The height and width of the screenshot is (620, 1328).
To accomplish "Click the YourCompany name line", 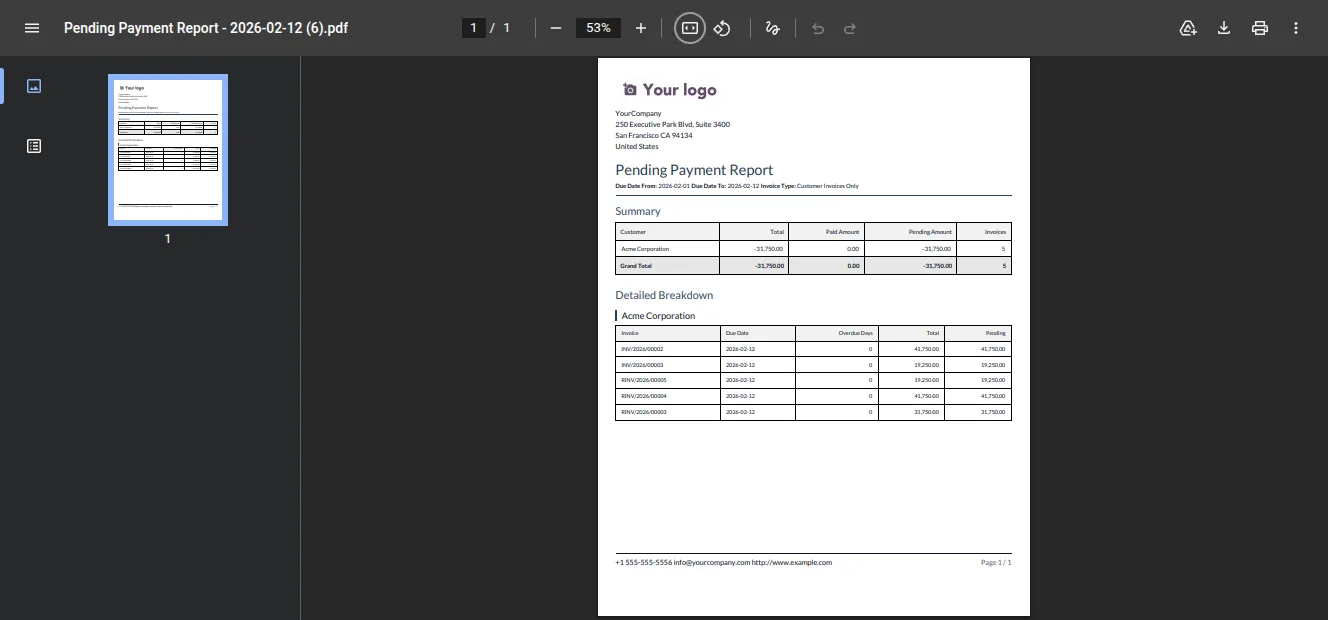I will click(x=638, y=113).
